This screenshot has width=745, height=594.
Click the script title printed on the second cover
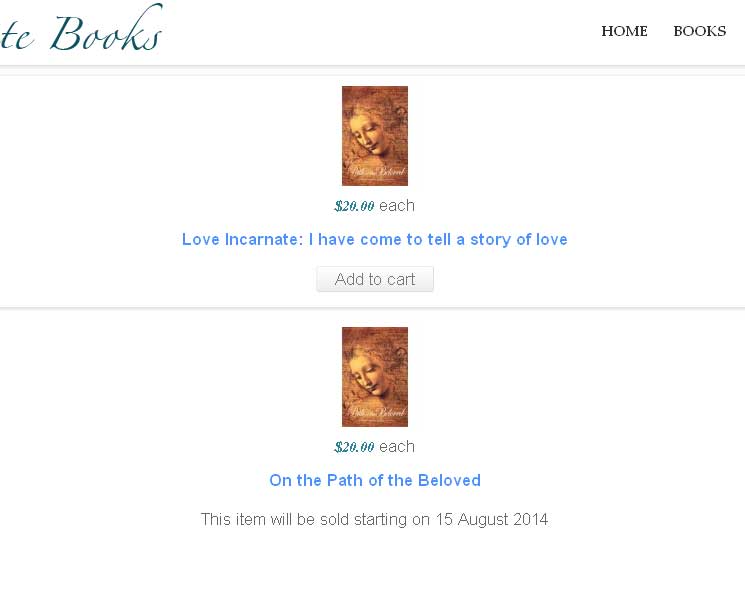[376, 412]
